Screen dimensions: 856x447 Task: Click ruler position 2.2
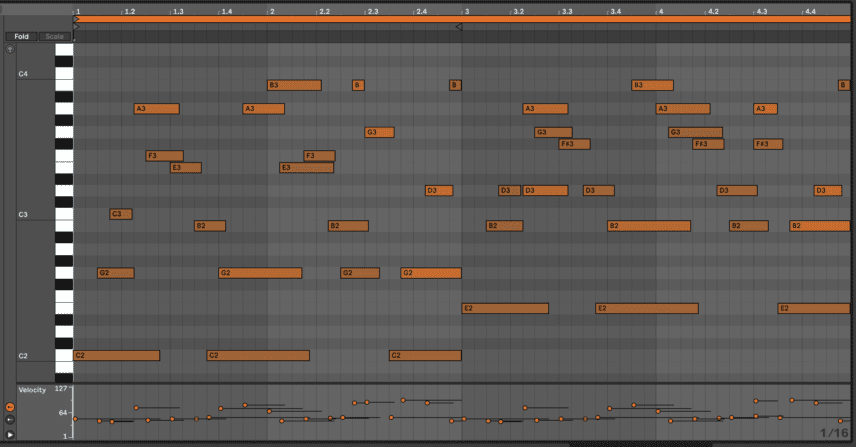coord(324,11)
